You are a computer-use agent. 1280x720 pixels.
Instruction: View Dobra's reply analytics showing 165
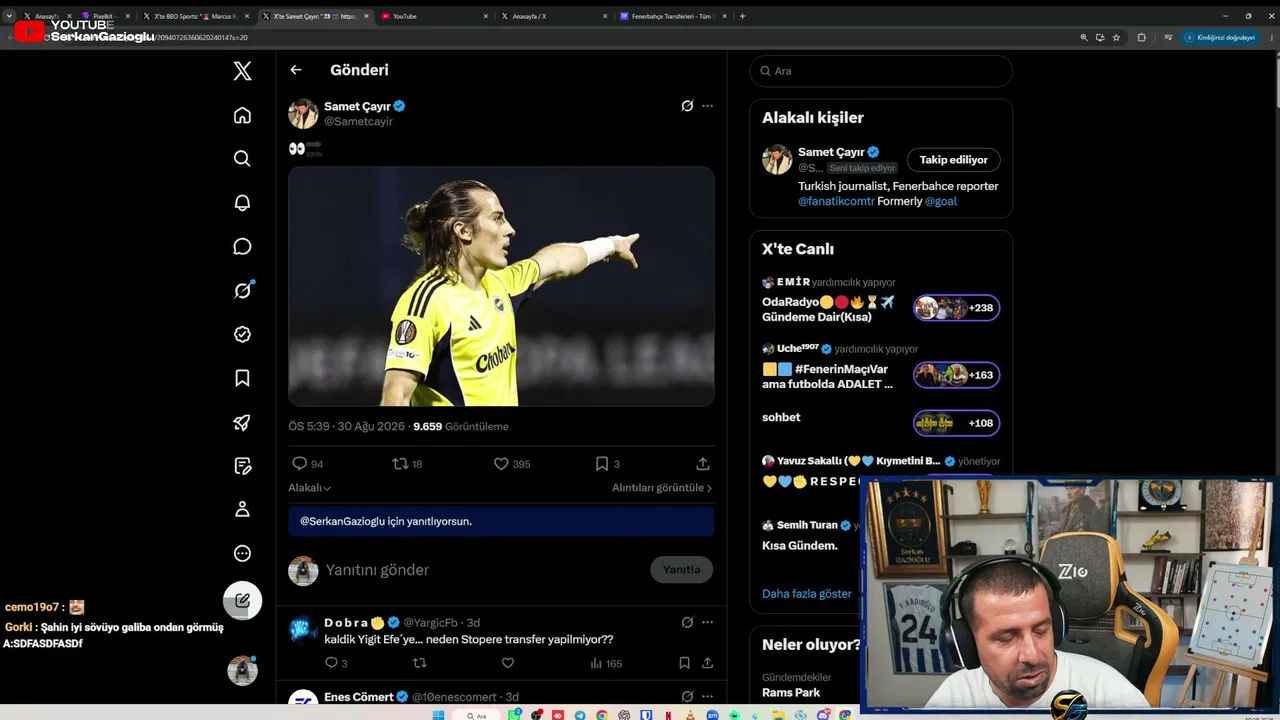click(606, 663)
